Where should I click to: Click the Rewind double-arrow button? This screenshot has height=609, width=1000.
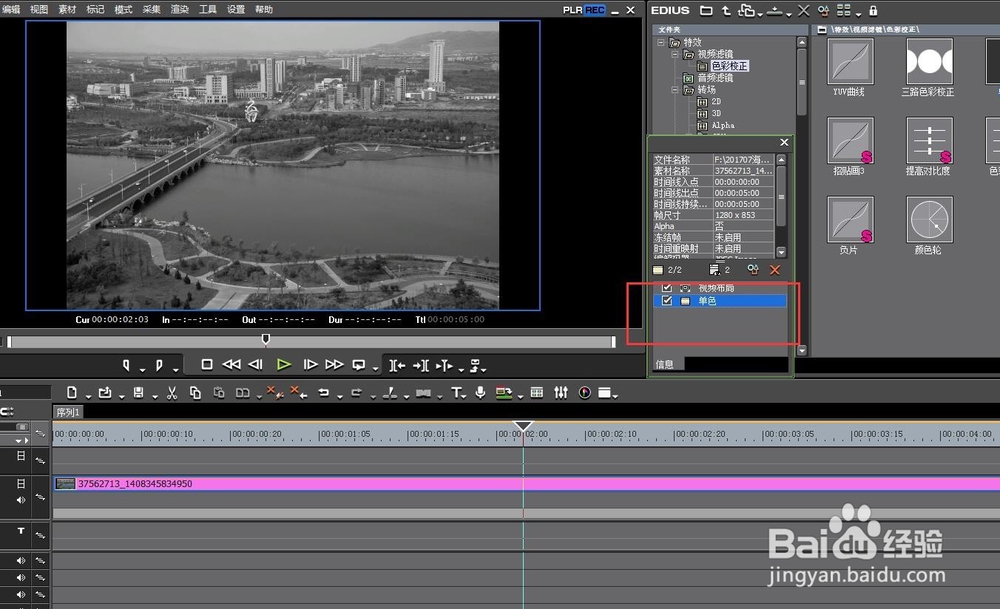point(232,365)
